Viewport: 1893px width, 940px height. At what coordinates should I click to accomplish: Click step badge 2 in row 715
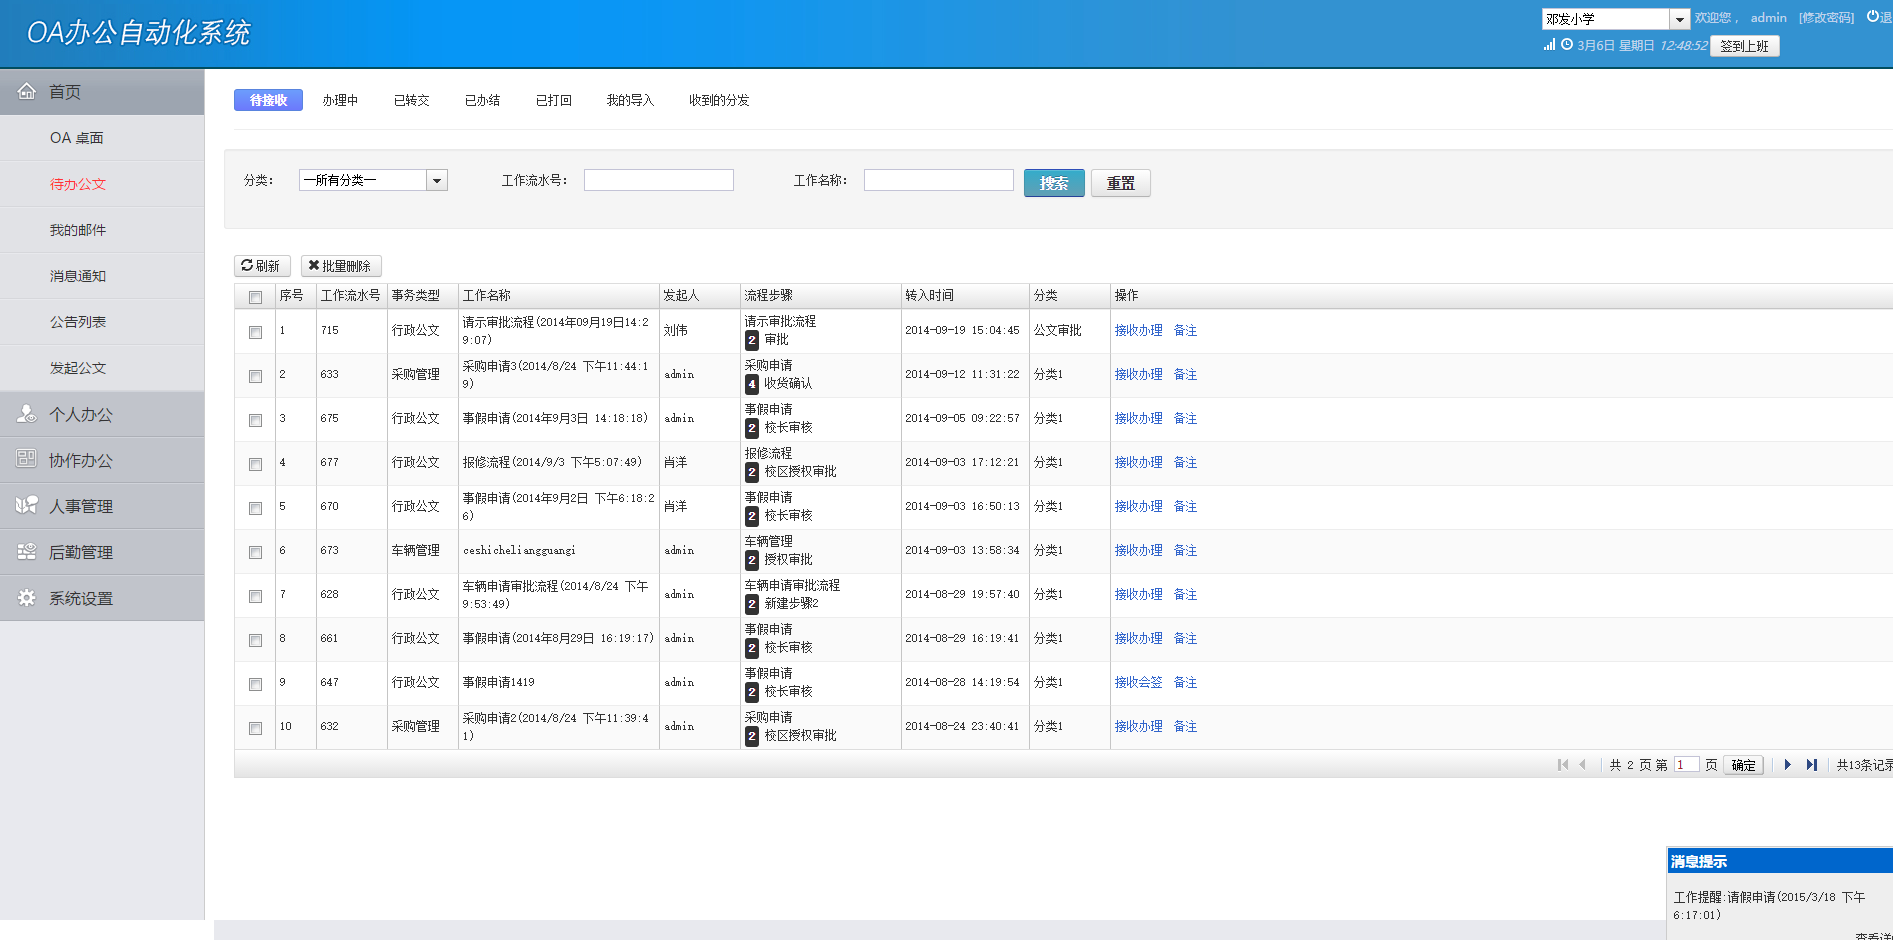pos(752,340)
